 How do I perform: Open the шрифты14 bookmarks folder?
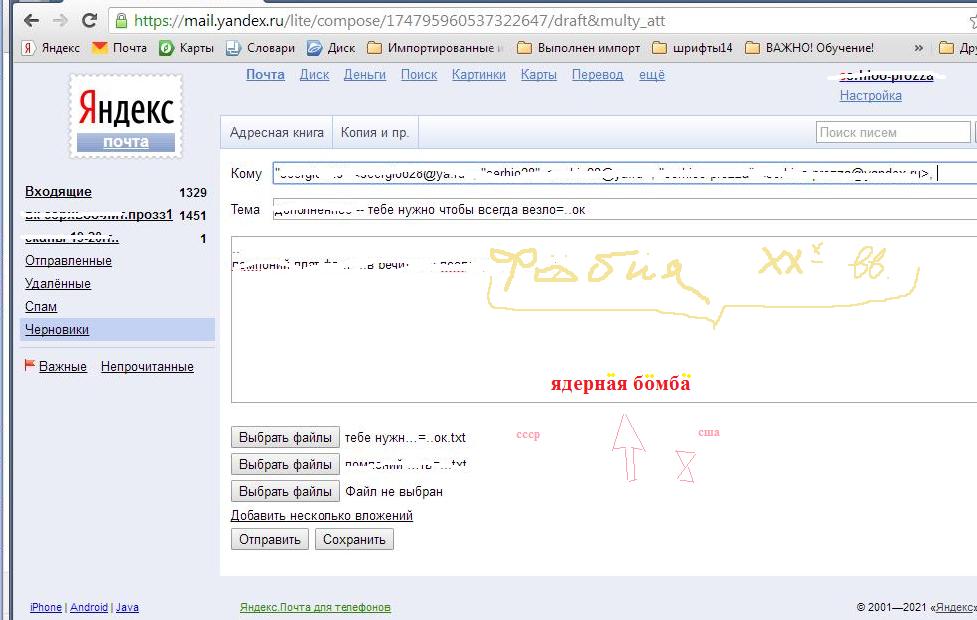(x=692, y=47)
